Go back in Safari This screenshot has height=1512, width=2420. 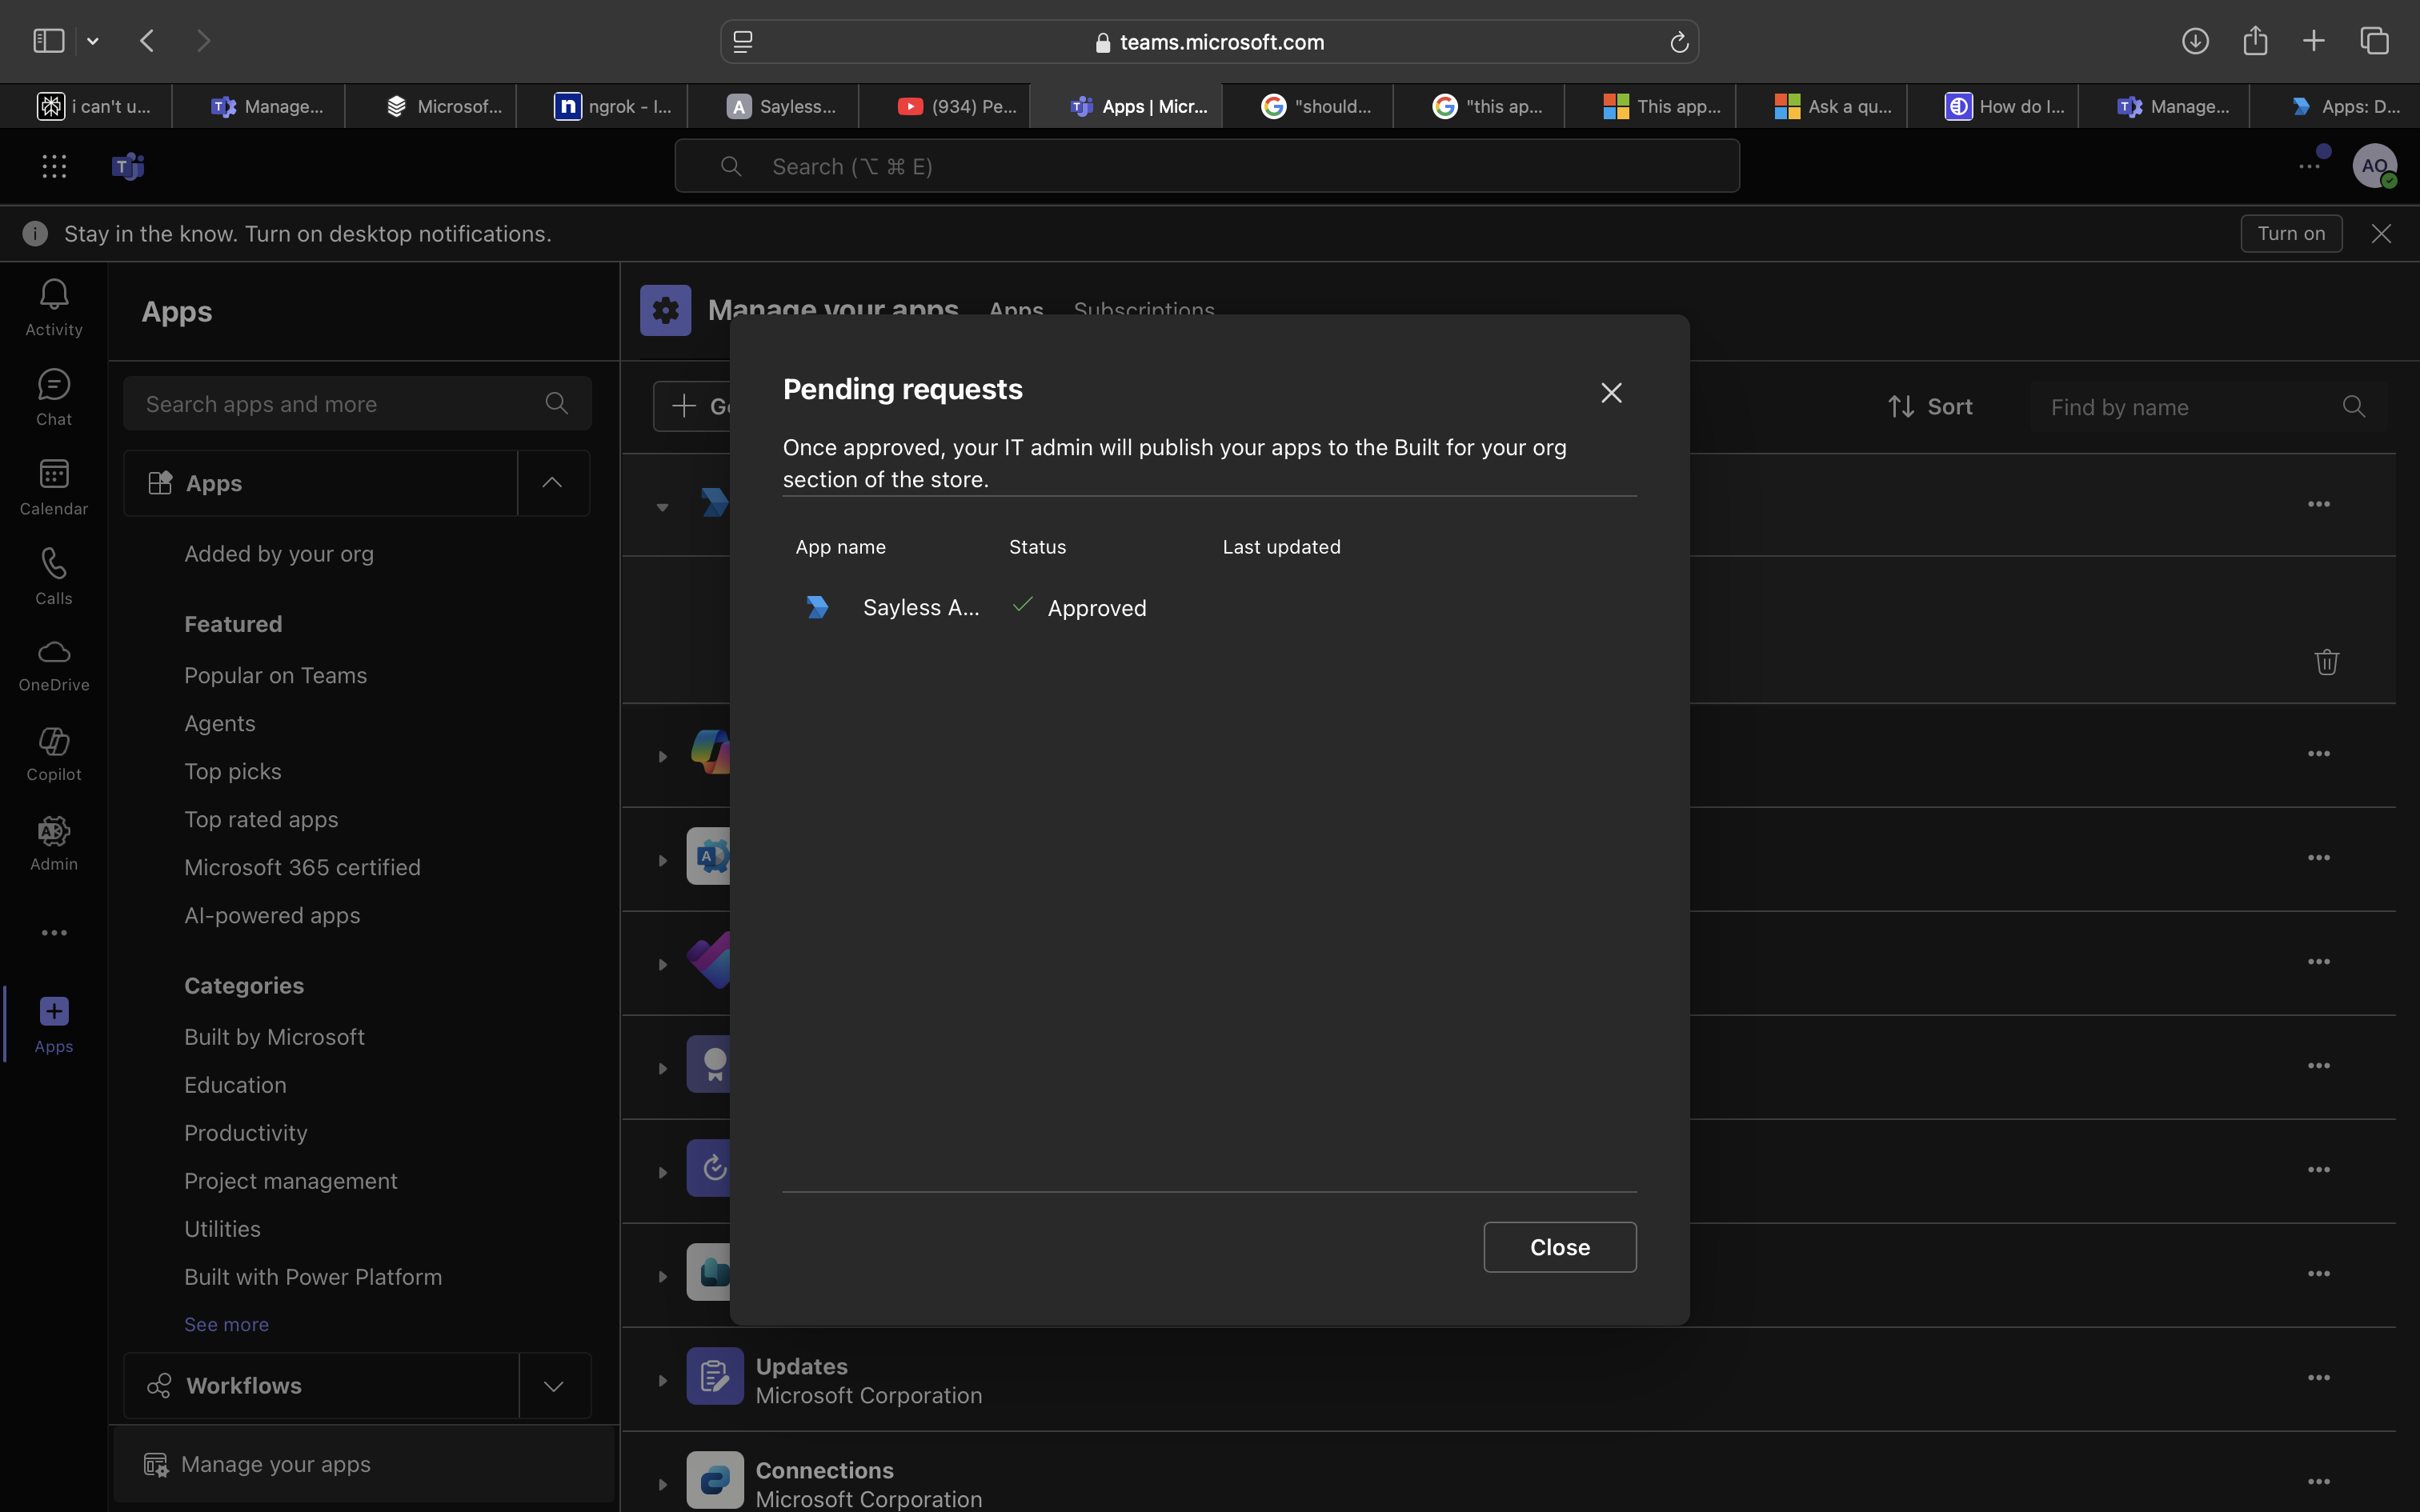point(147,41)
